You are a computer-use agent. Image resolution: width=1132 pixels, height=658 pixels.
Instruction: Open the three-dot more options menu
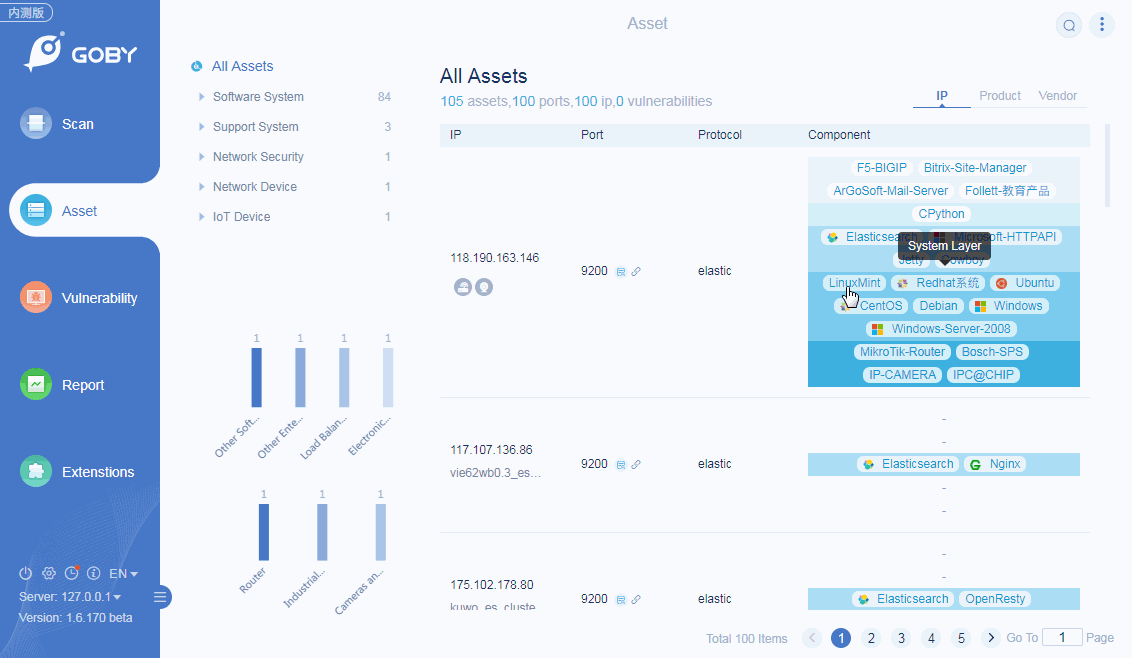coord(1102,25)
